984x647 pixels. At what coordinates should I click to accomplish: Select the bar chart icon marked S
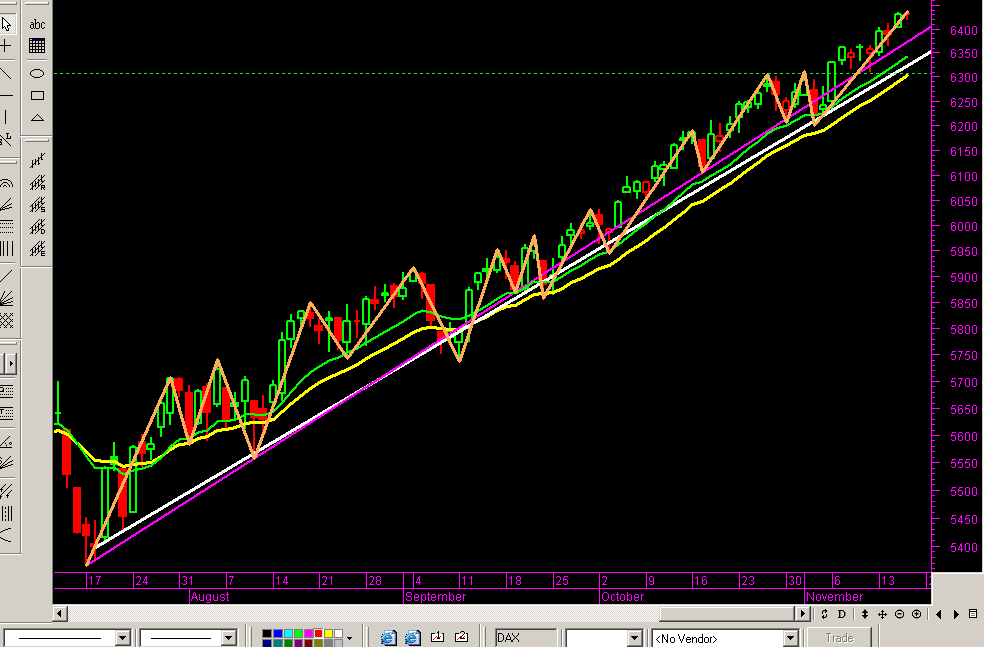pyautogui.click(x=37, y=205)
